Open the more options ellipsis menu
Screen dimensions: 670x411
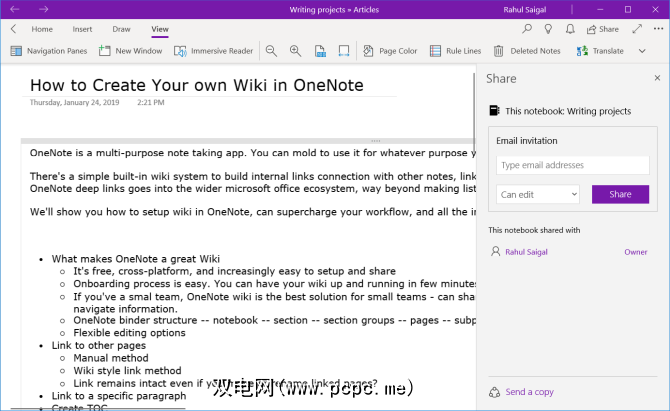click(657, 29)
